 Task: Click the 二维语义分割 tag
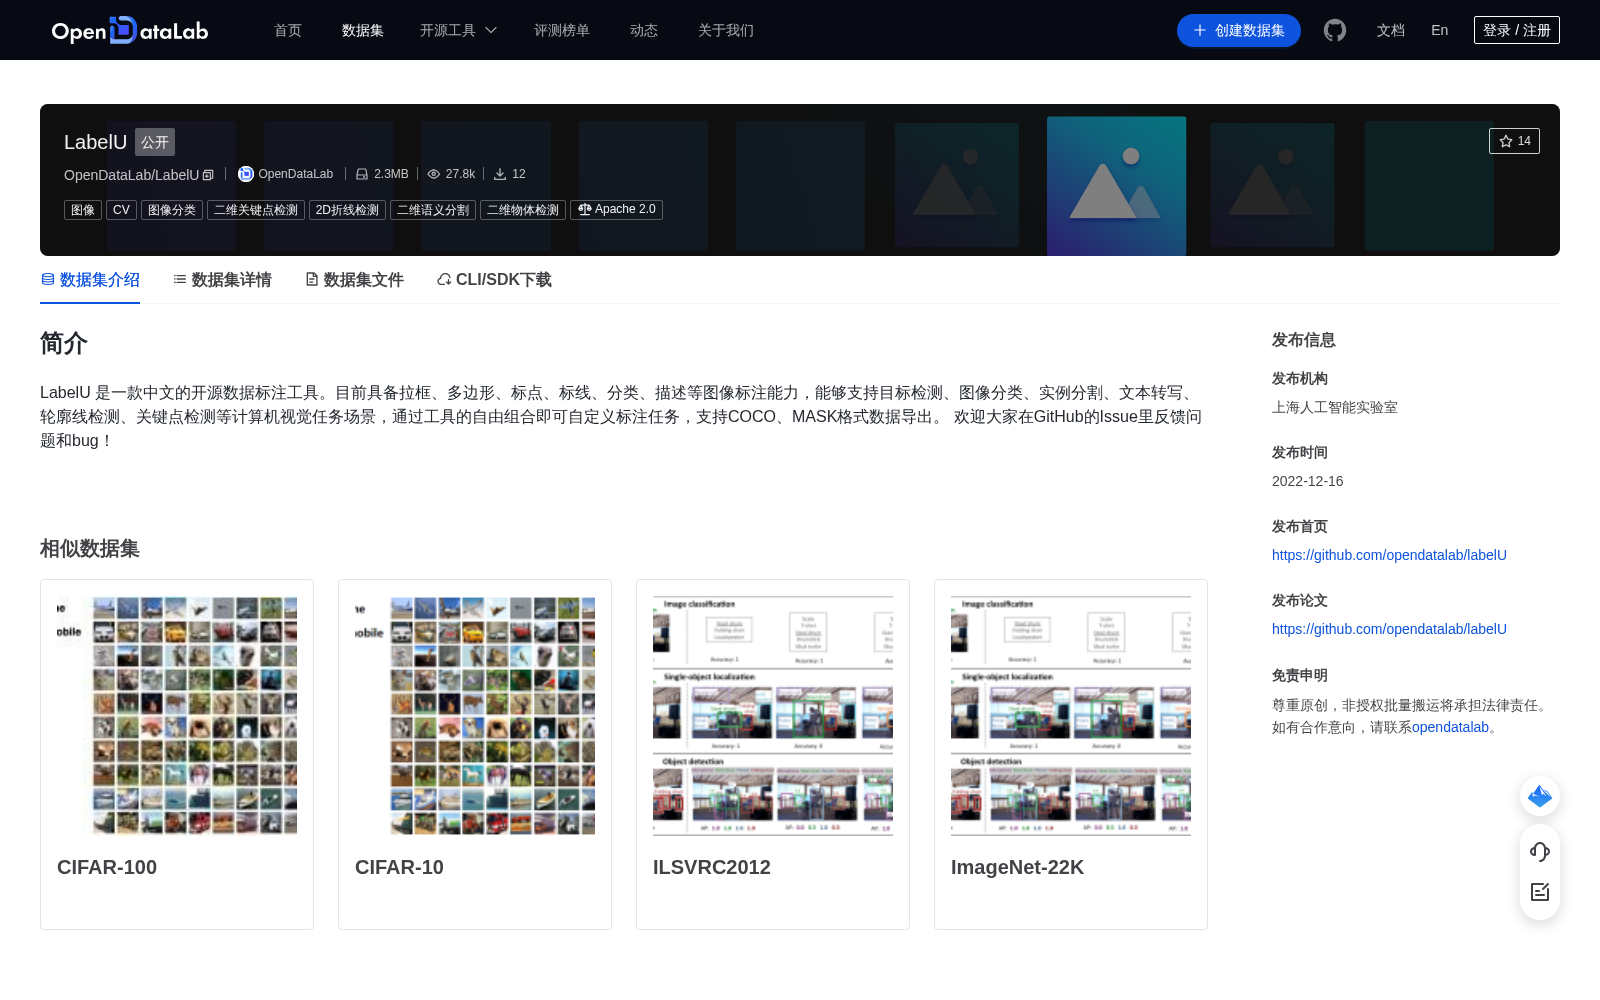pyautogui.click(x=433, y=210)
